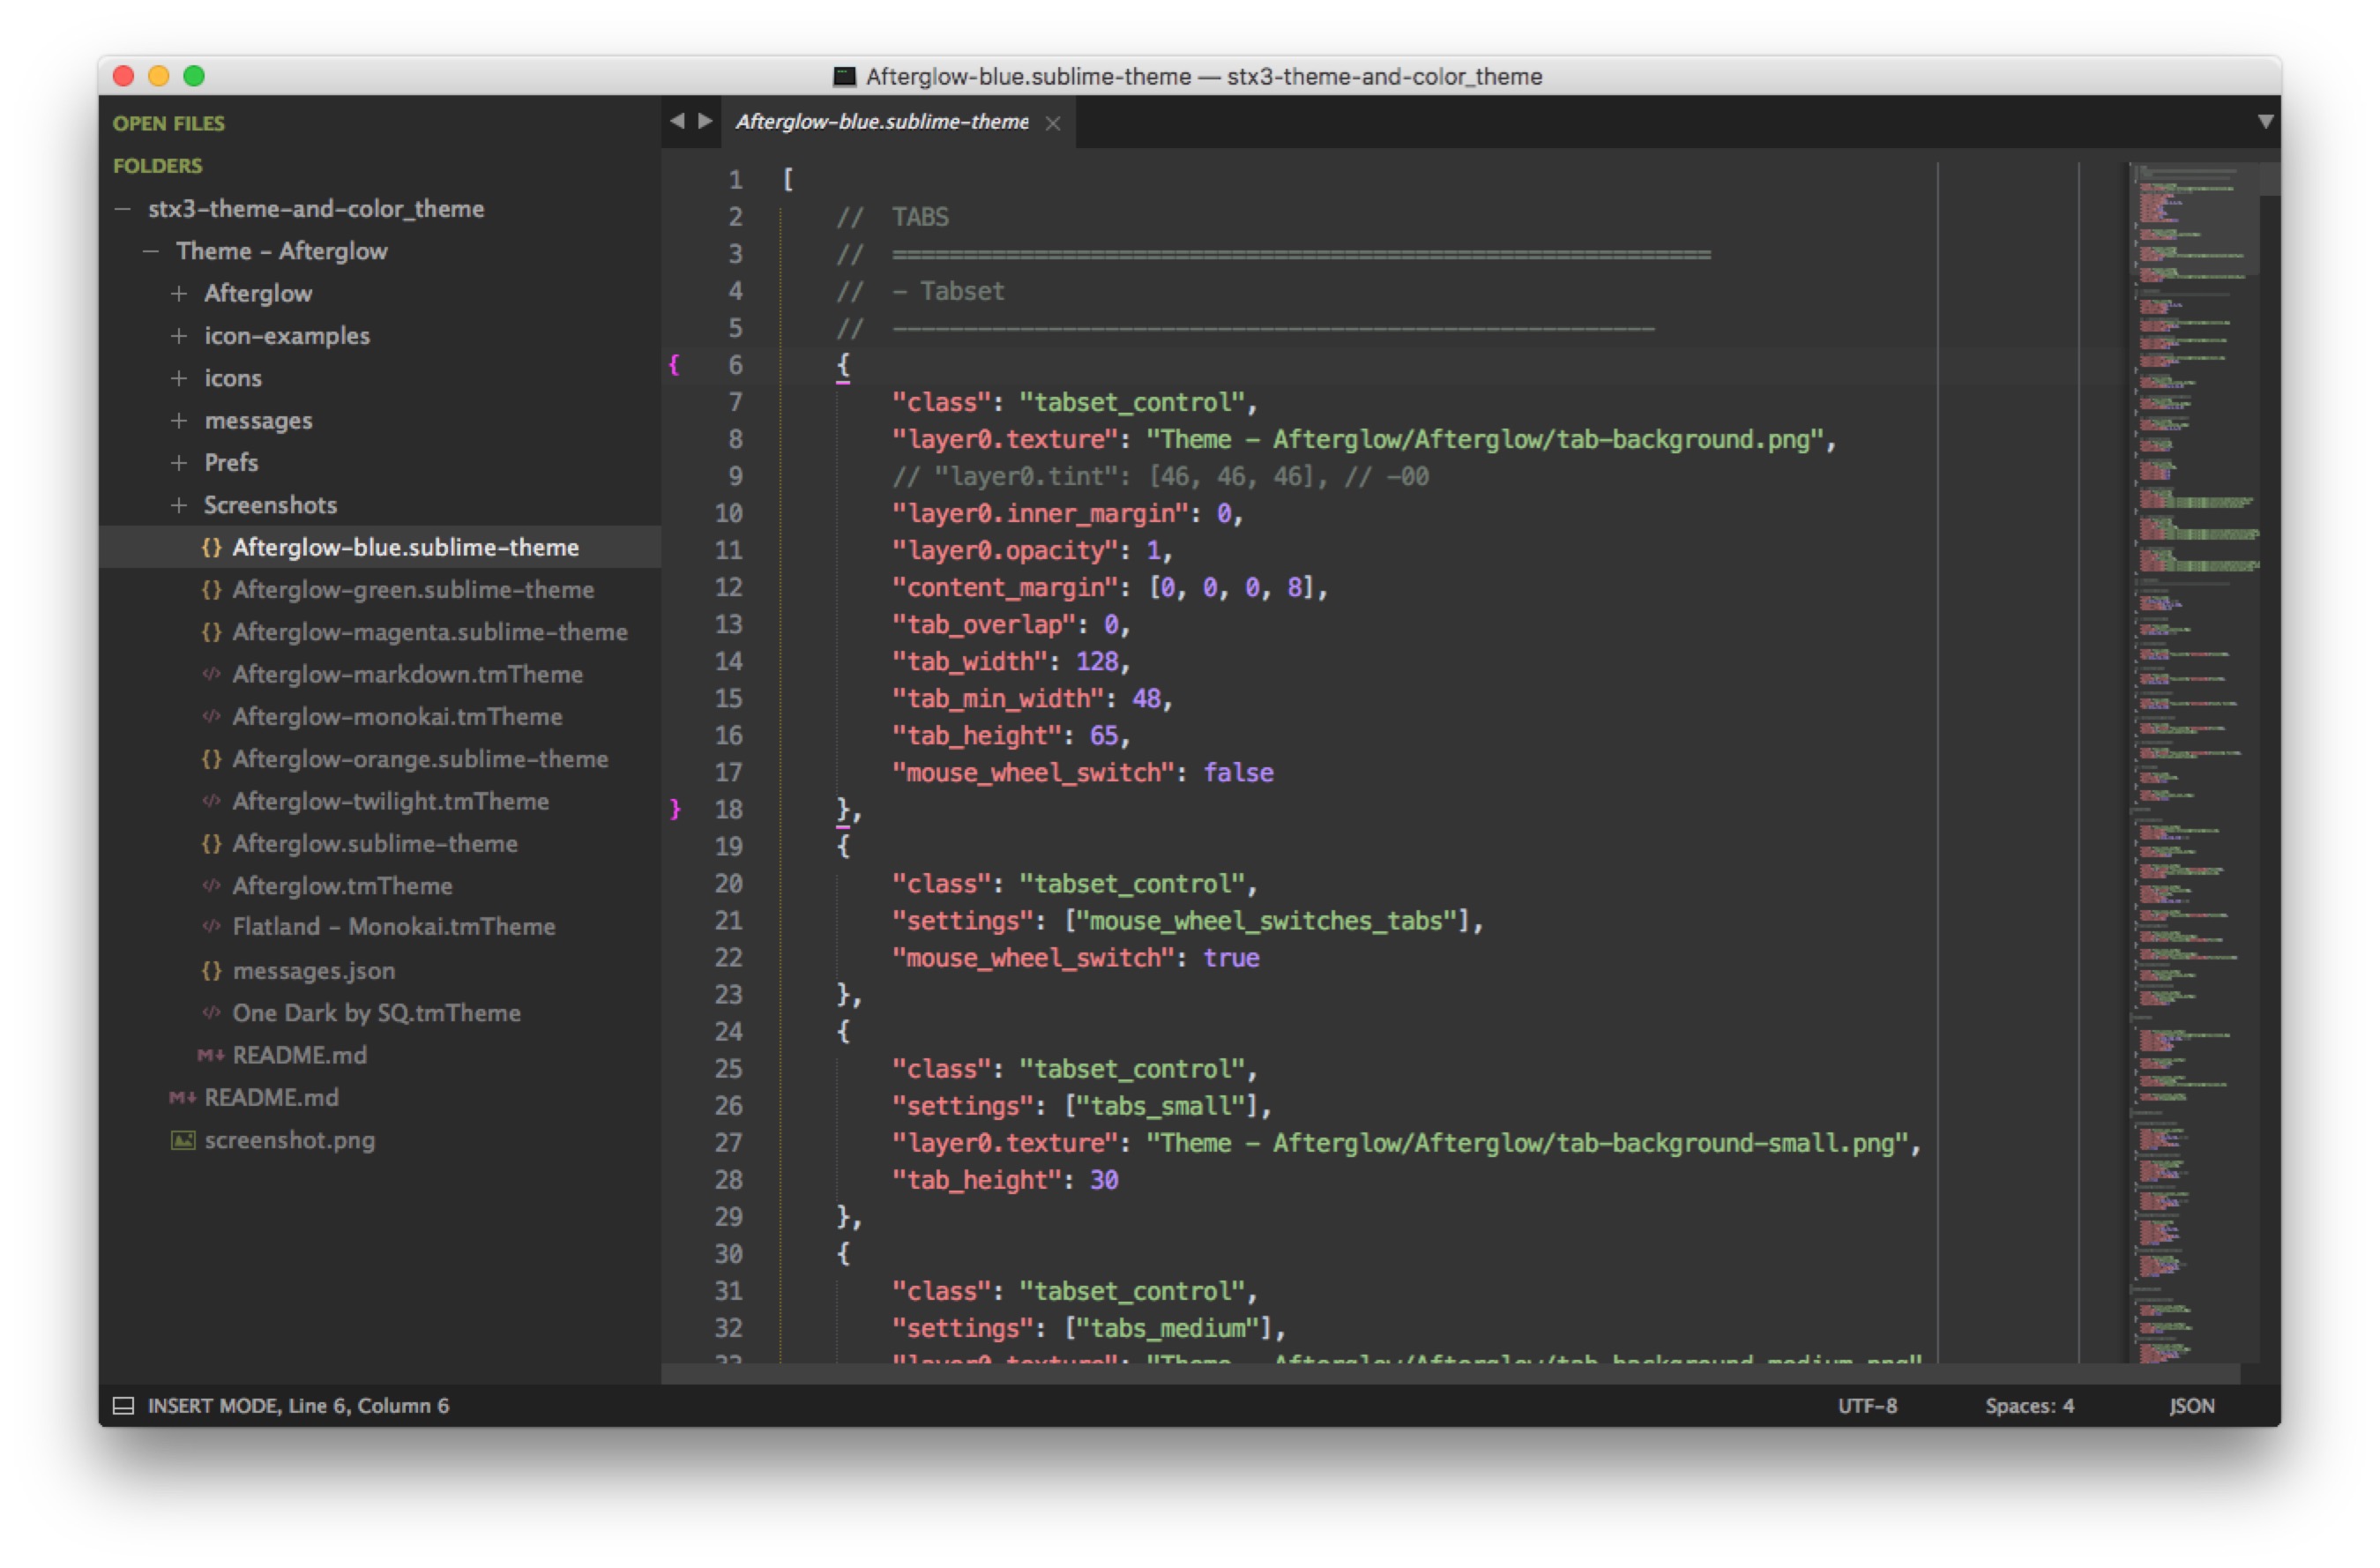Expand the Afterglow subfolder
This screenshot has width=2380, height=1568.
tap(179, 293)
